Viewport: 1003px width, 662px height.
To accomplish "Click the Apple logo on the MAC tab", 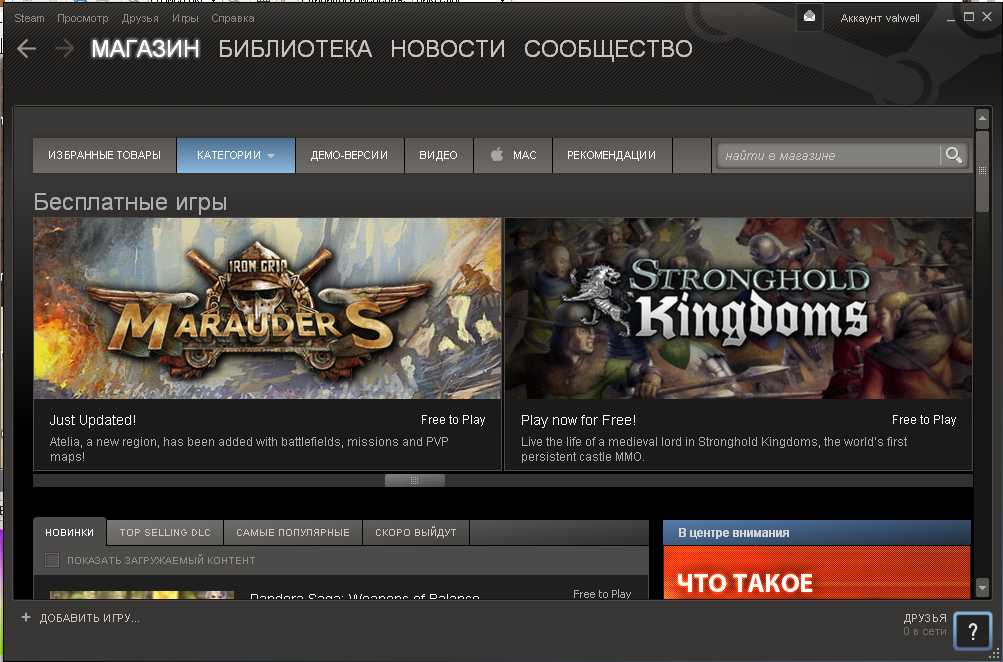I will [x=497, y=155].
